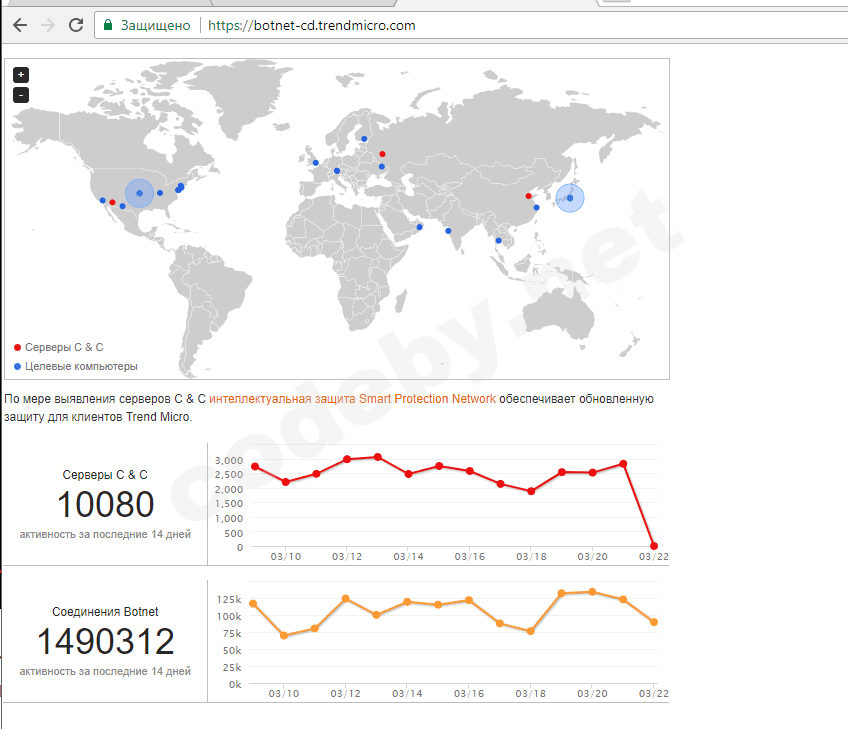Click the red chart point at 03/22
848x729 pixels.
point(654,546)
